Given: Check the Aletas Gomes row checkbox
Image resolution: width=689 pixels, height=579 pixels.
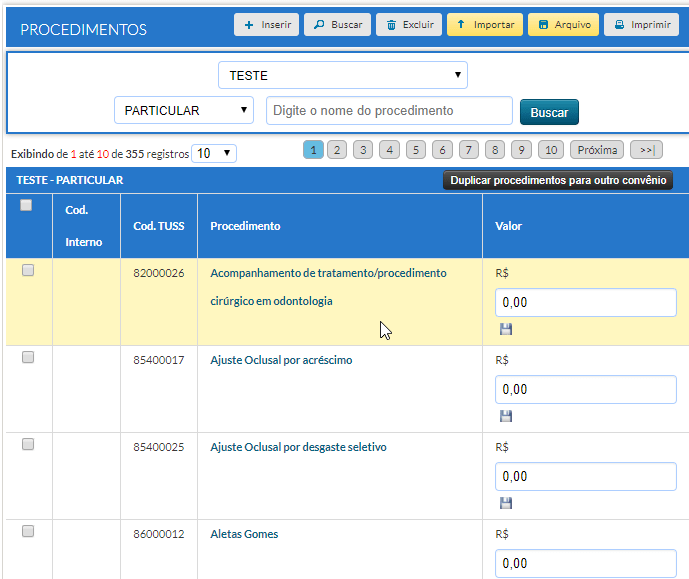Looking at the screenshot, I should tap(28, 531).
